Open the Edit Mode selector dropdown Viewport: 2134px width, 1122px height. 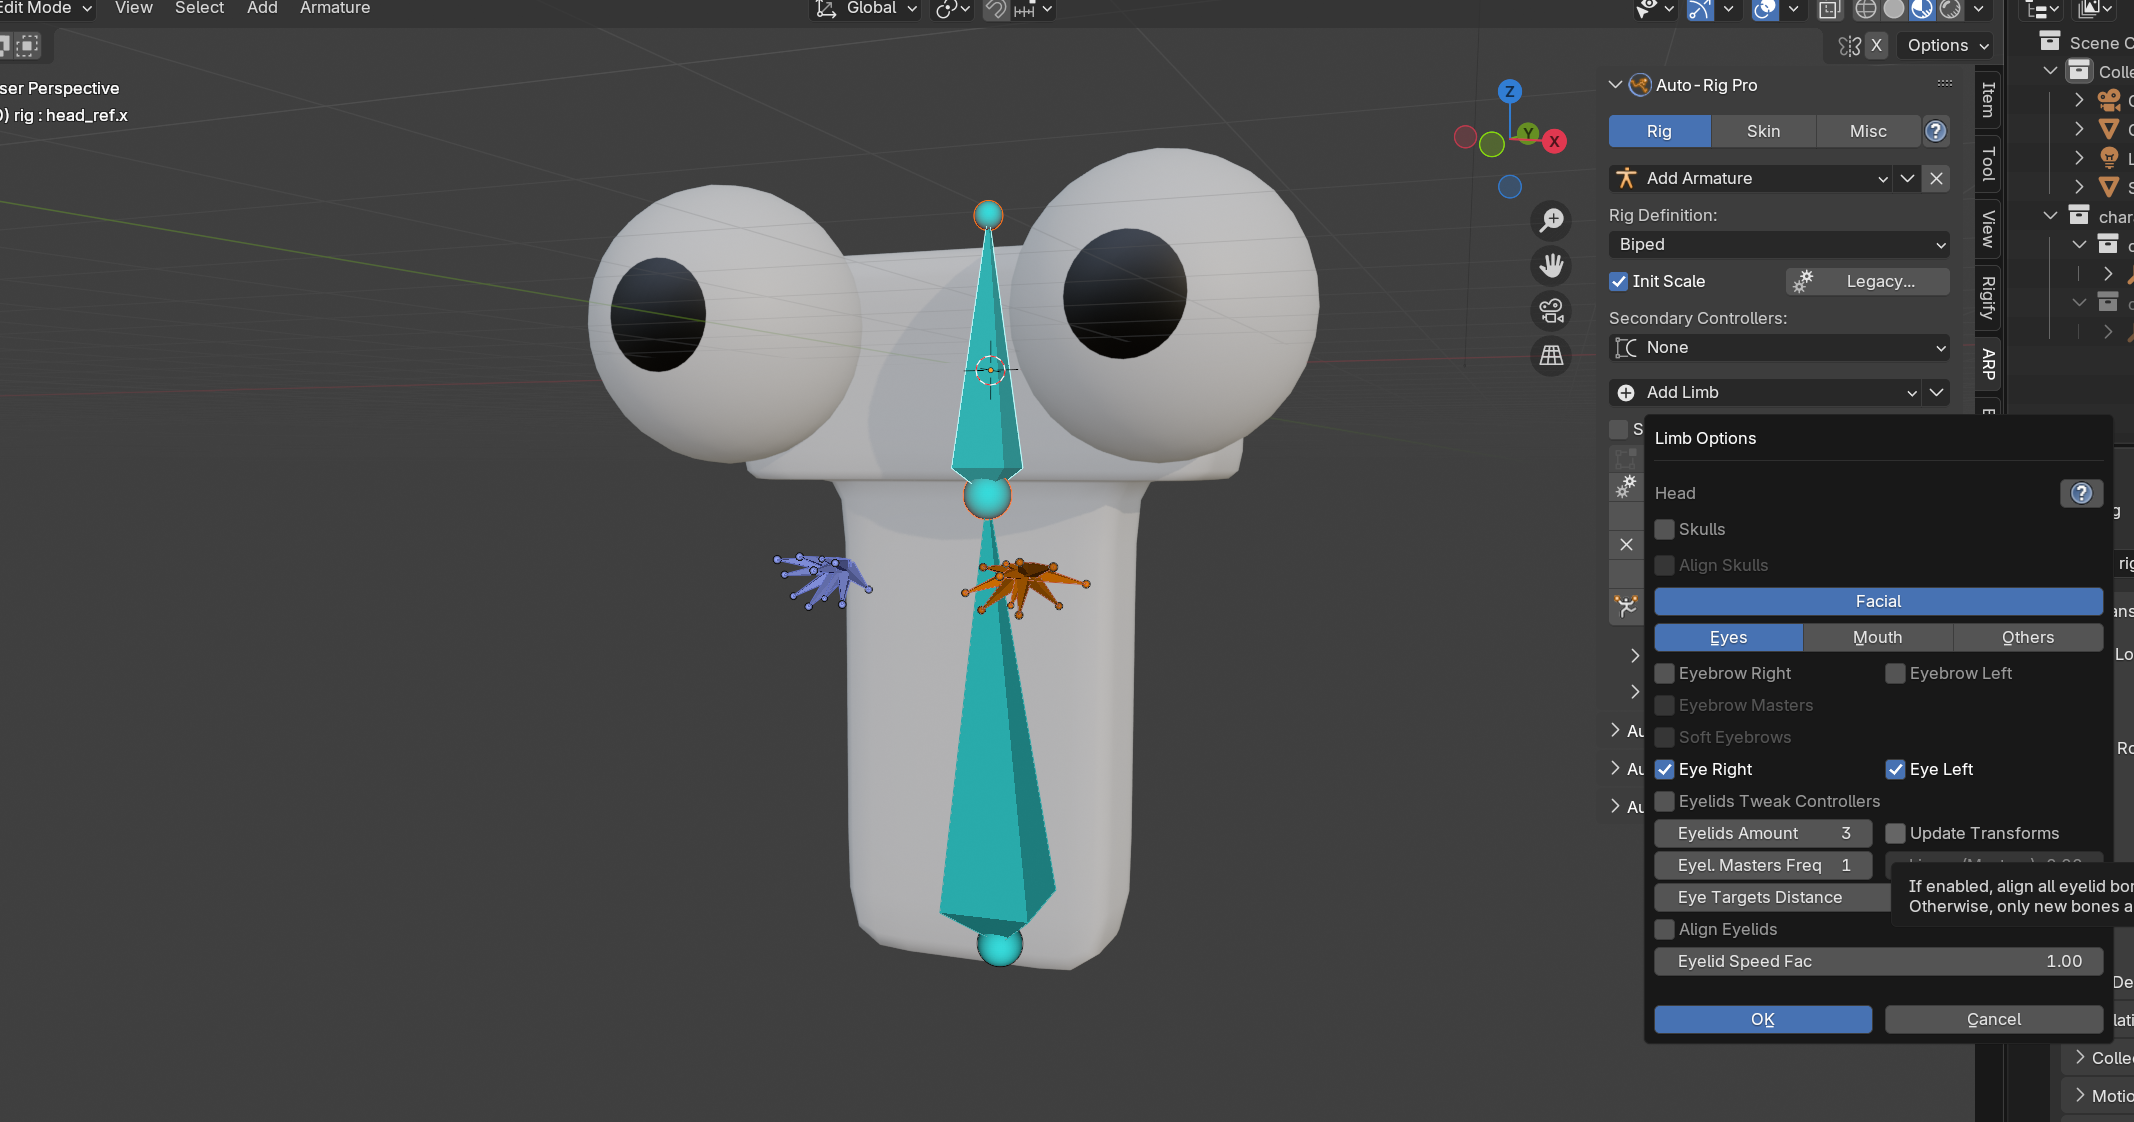[45, 9]
